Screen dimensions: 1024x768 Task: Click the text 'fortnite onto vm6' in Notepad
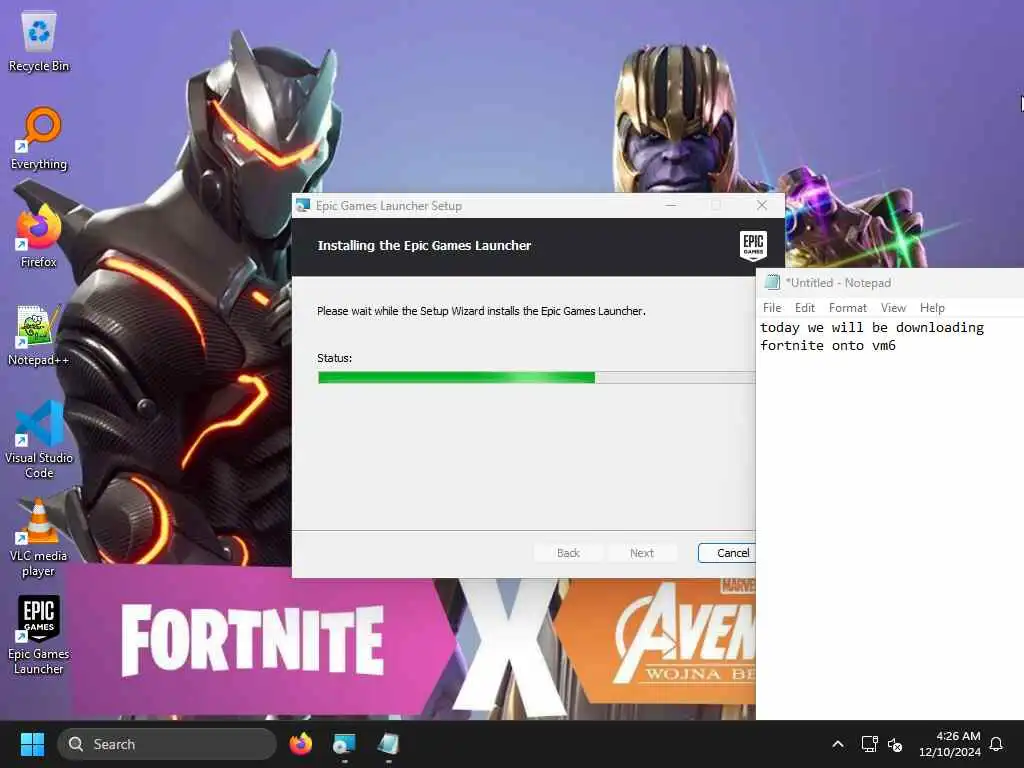(828, 345)
